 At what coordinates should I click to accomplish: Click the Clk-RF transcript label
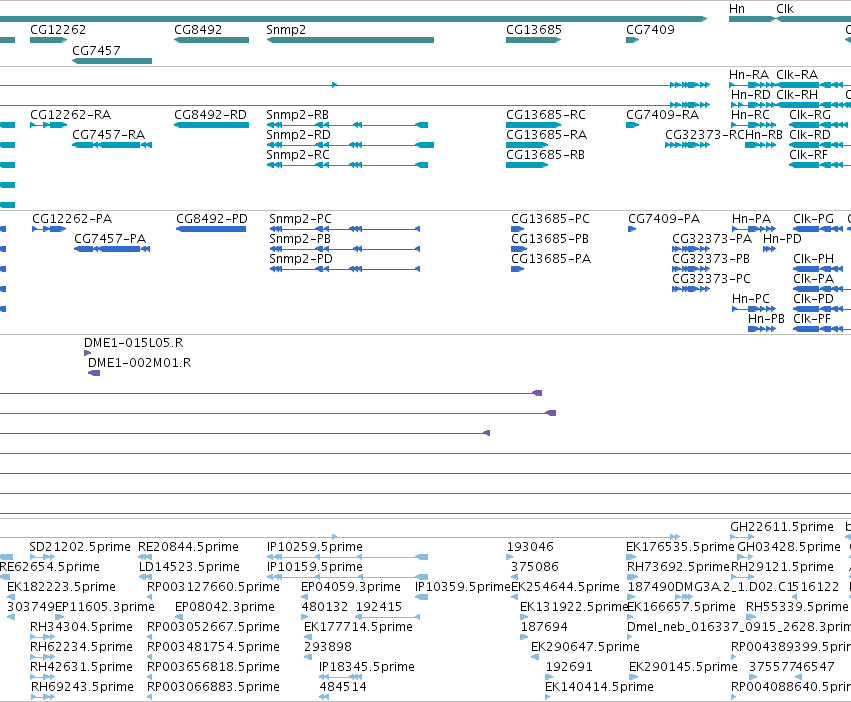click(809, 155)
